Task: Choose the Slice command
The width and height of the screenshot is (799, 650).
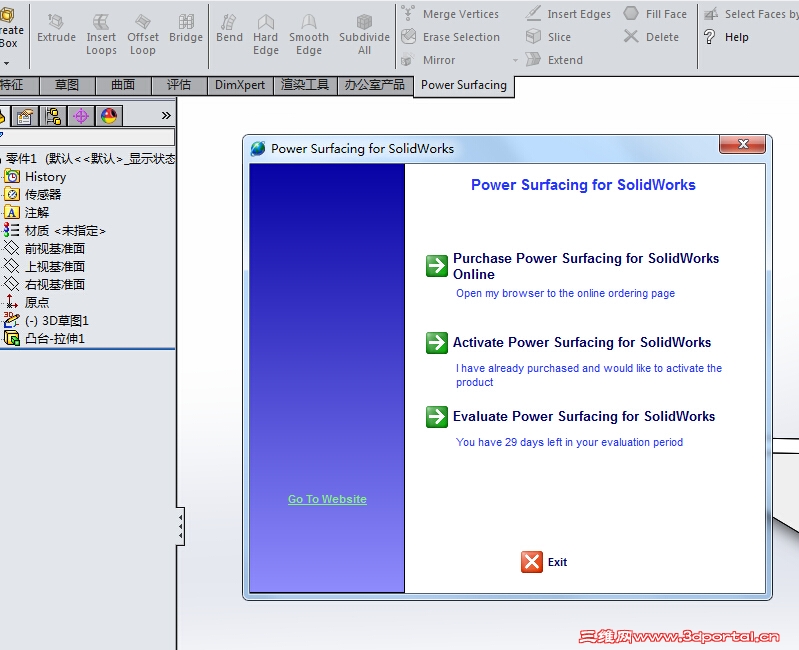Action: [548, 37]
